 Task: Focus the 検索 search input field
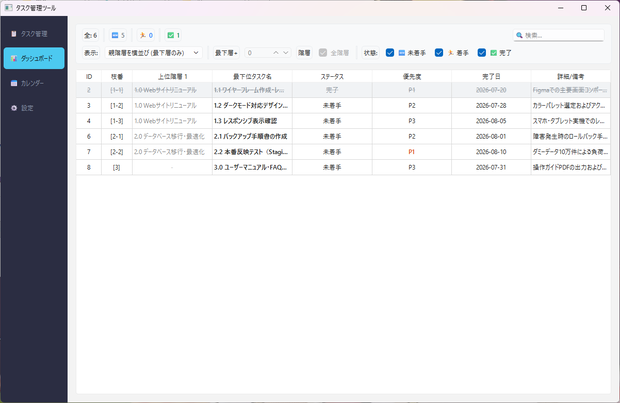(563, 35)
